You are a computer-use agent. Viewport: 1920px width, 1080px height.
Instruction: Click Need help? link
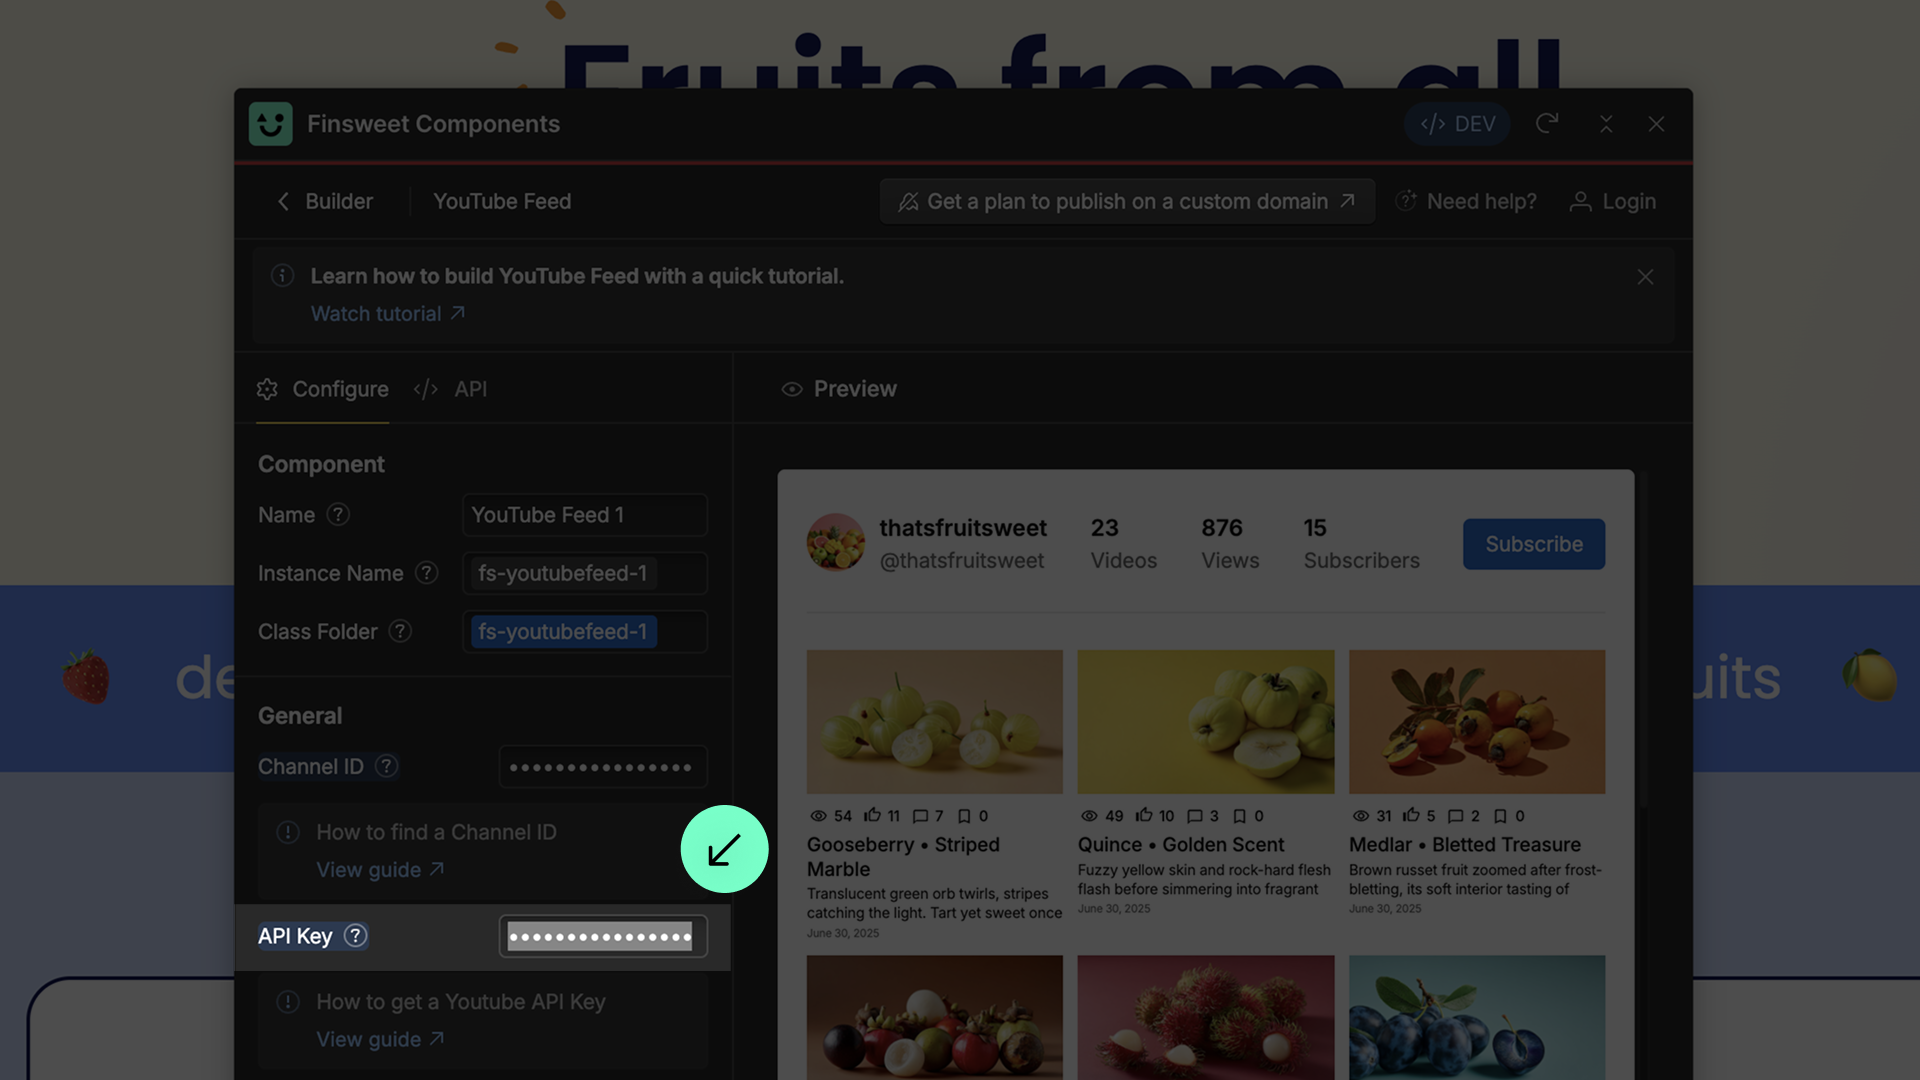pos(1466,201)
